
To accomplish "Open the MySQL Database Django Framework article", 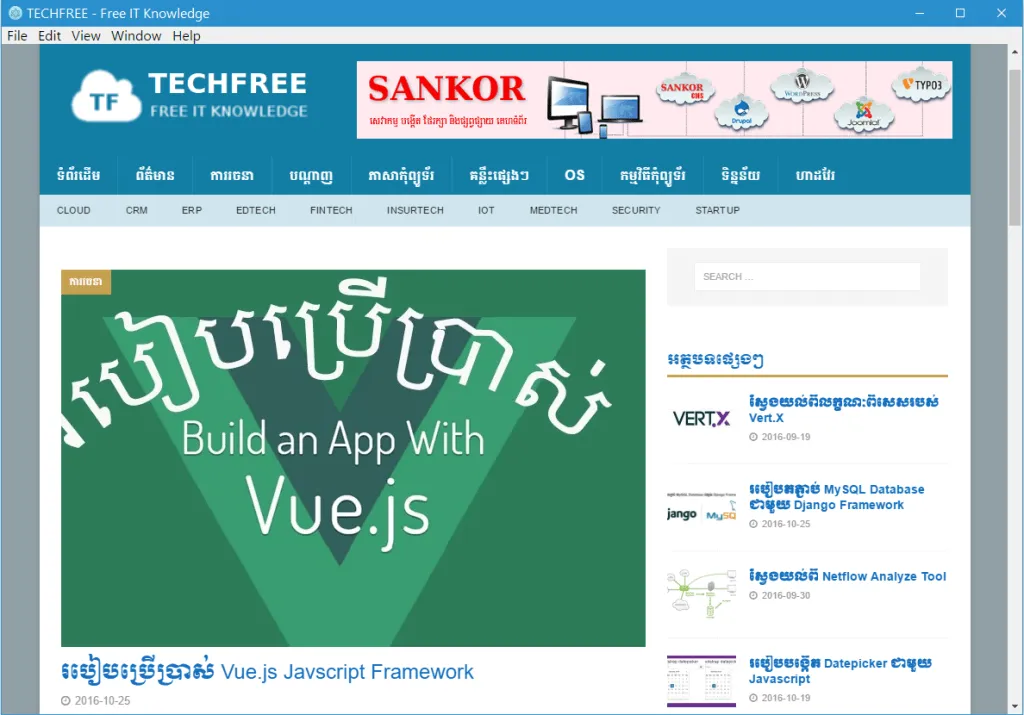I will pos(837,497).
